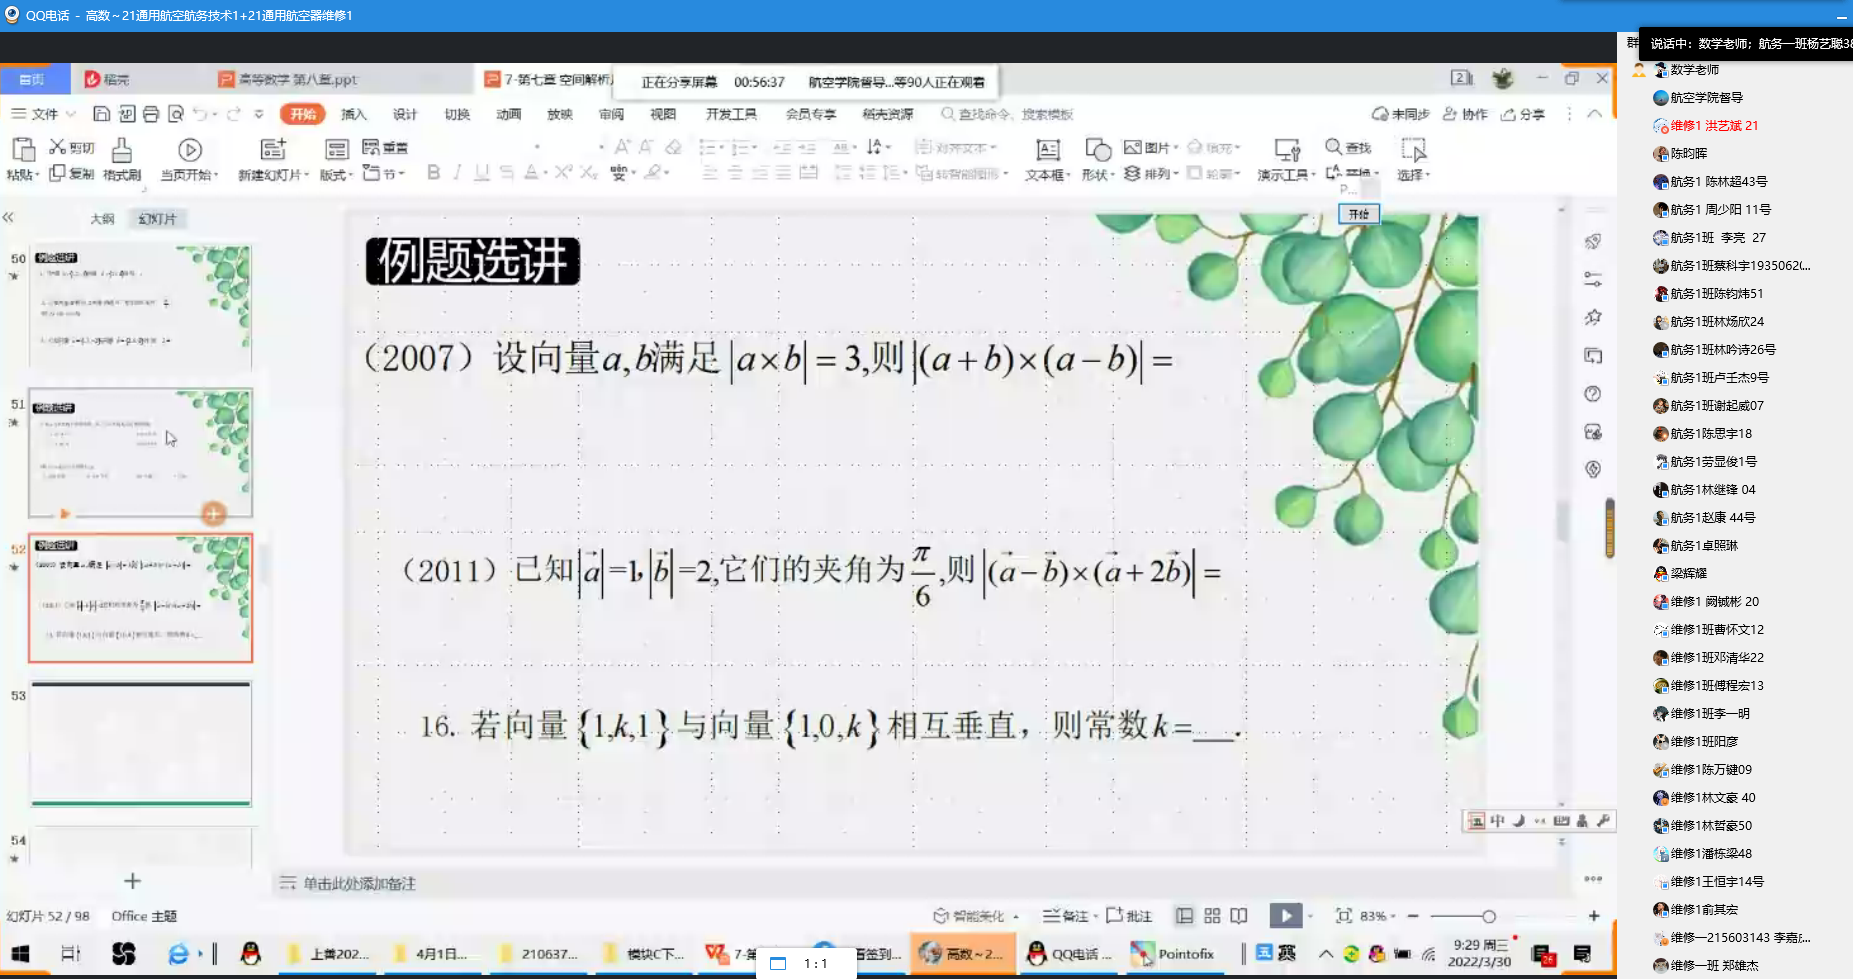Switch to the Outline panel tab

tap(102, 219)
